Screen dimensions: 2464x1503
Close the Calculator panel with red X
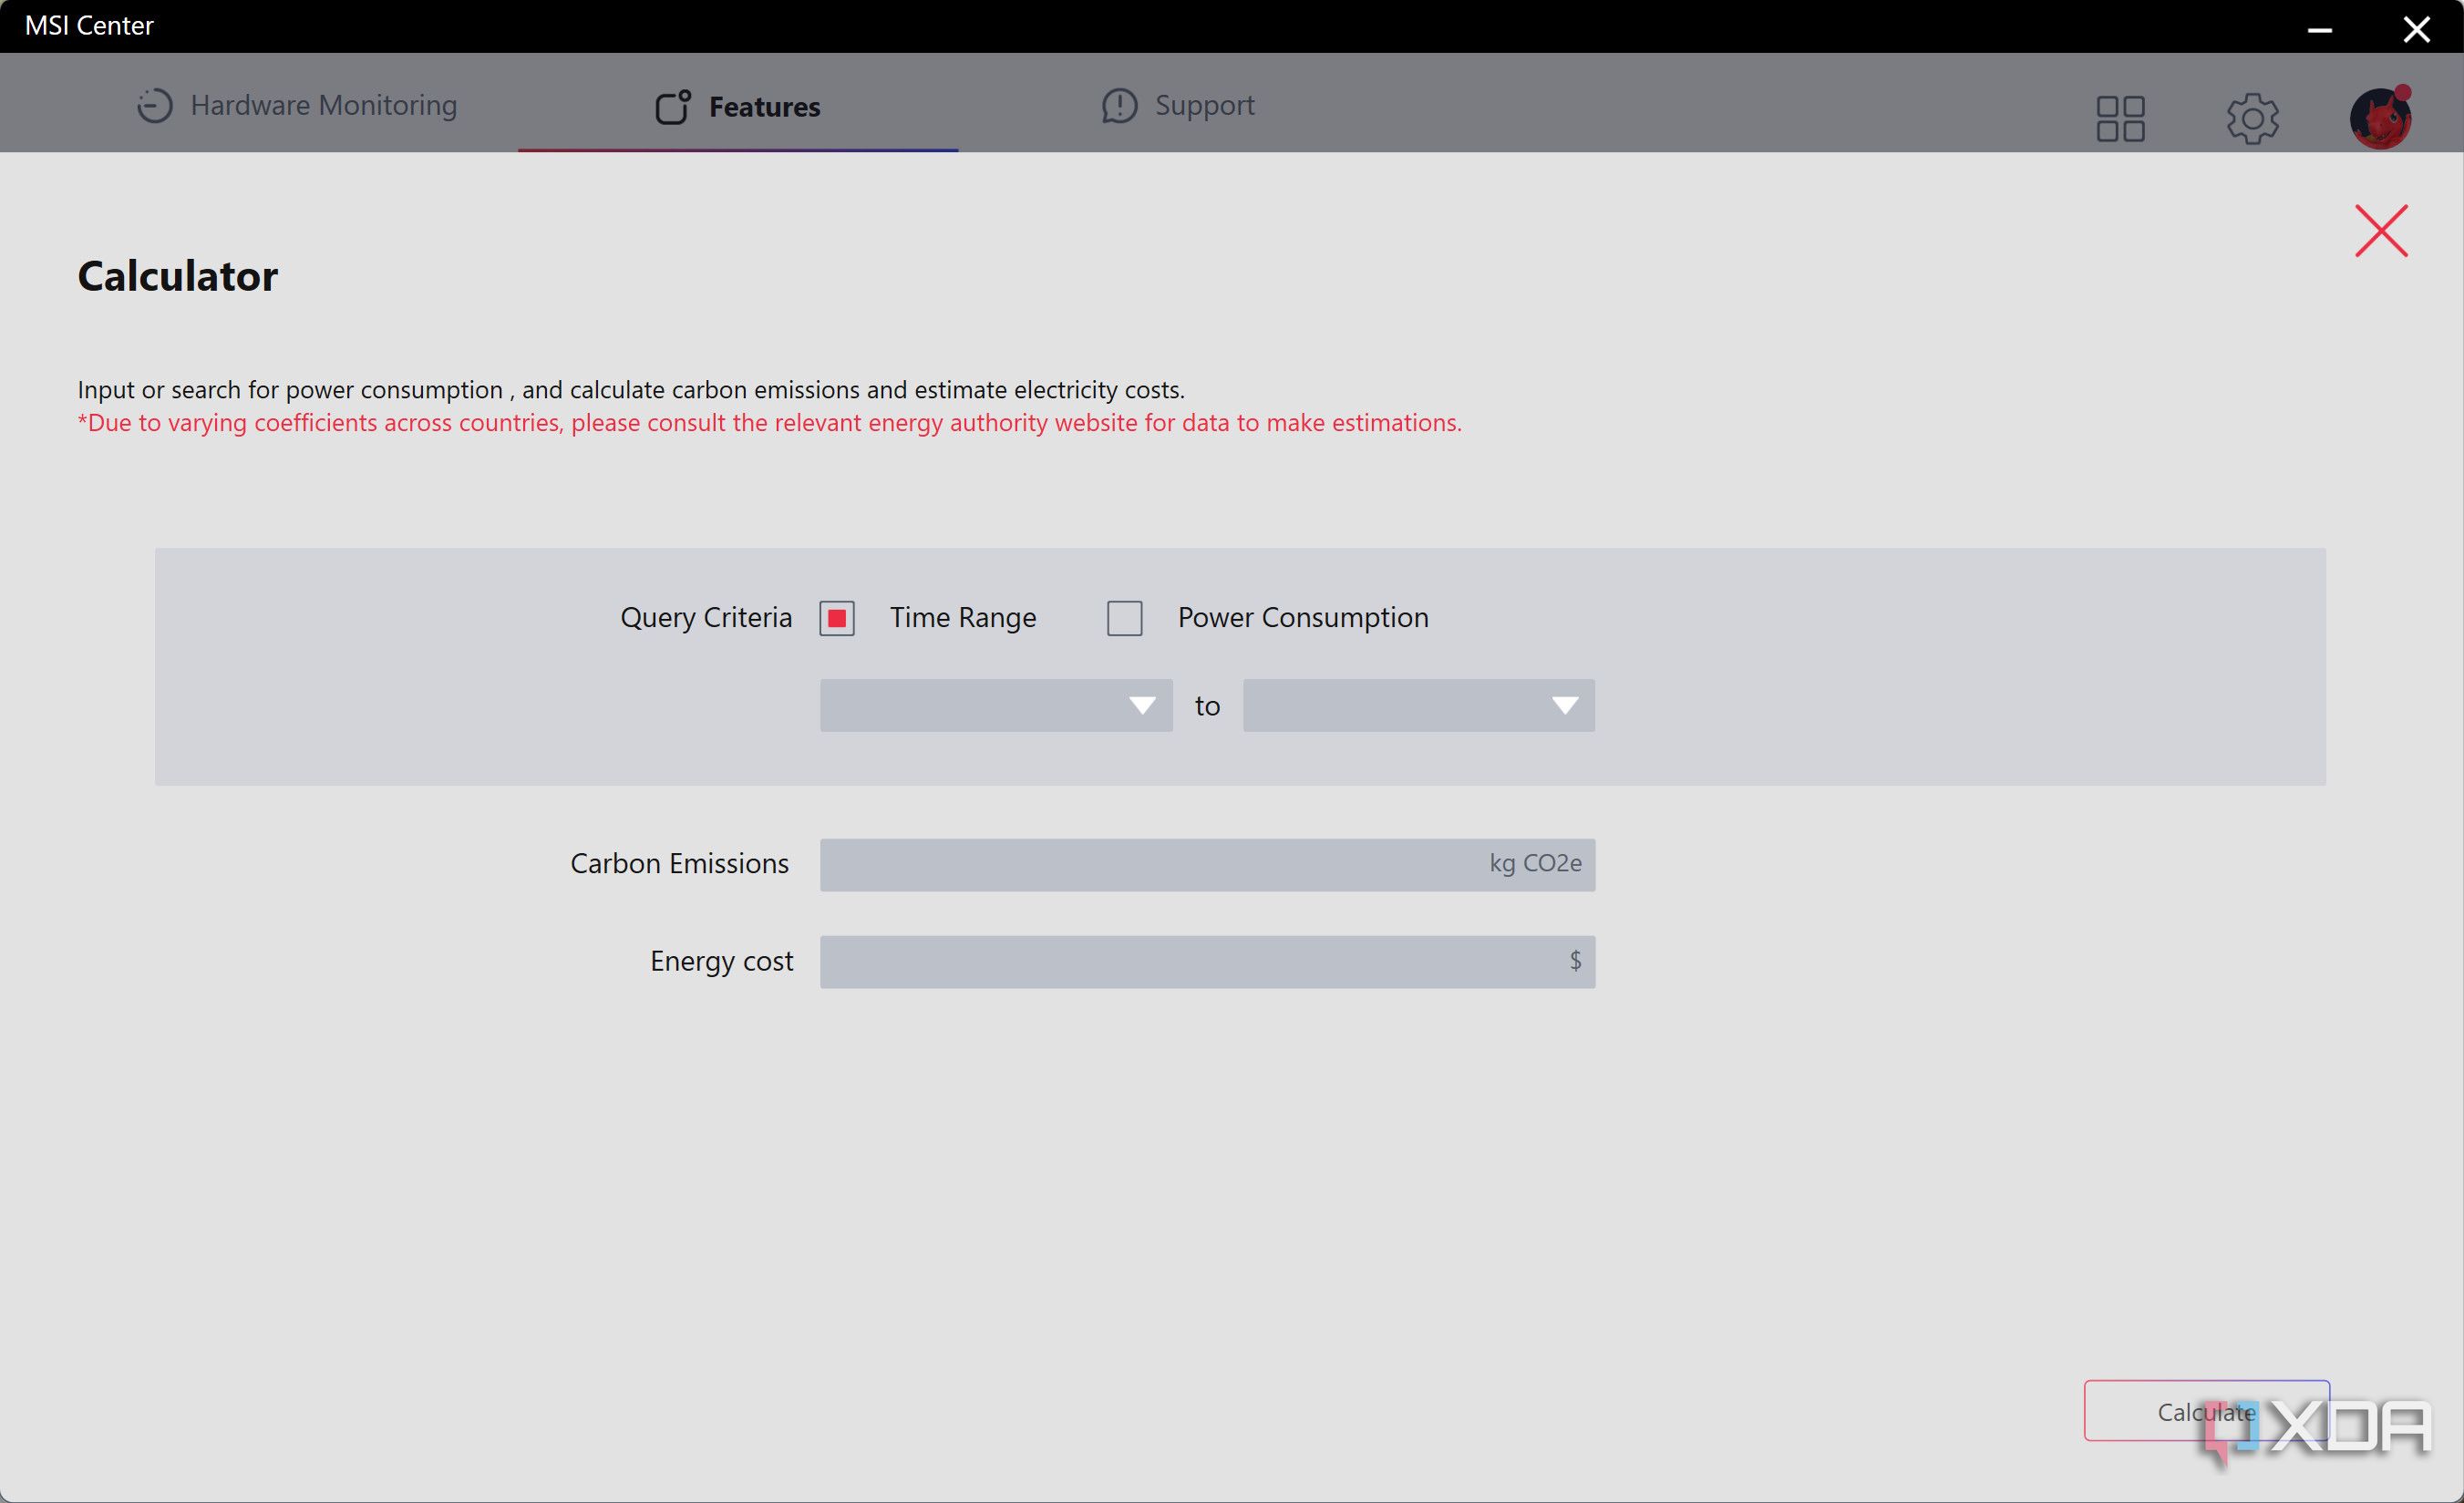click(x=2381, y=231)
